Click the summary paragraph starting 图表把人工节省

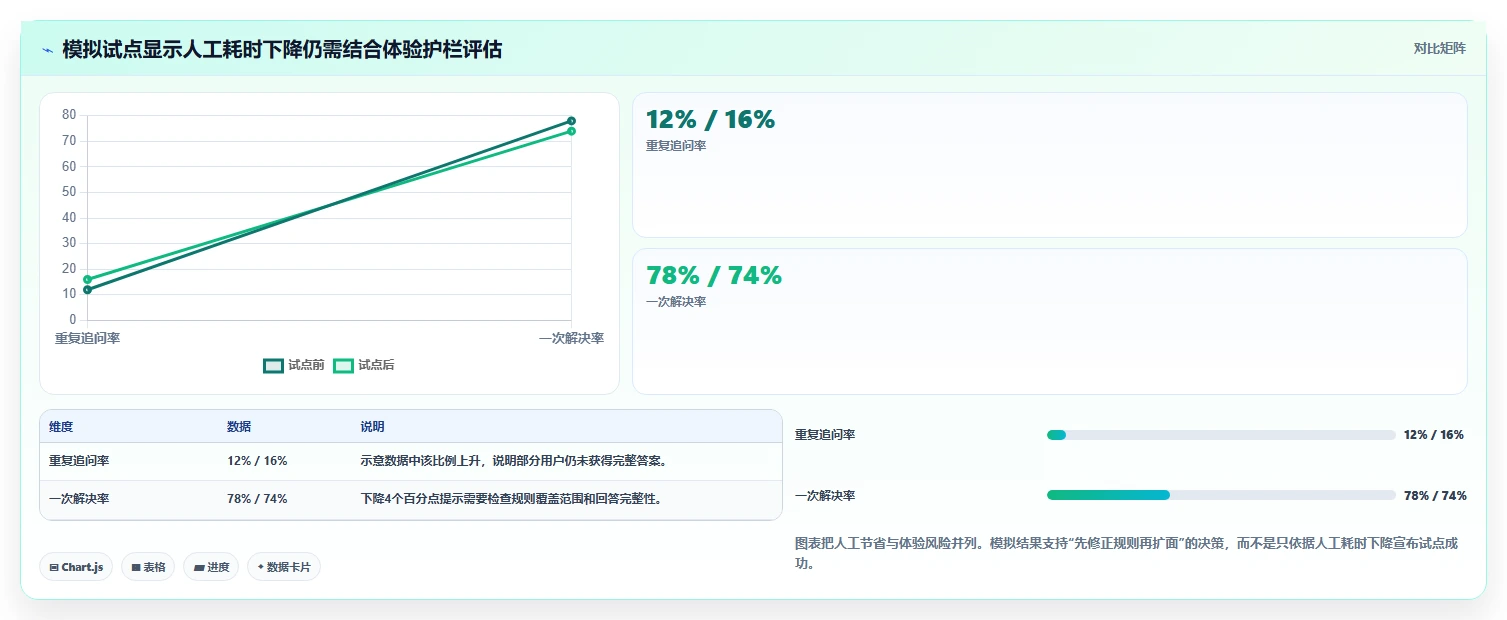(1126, 553)
